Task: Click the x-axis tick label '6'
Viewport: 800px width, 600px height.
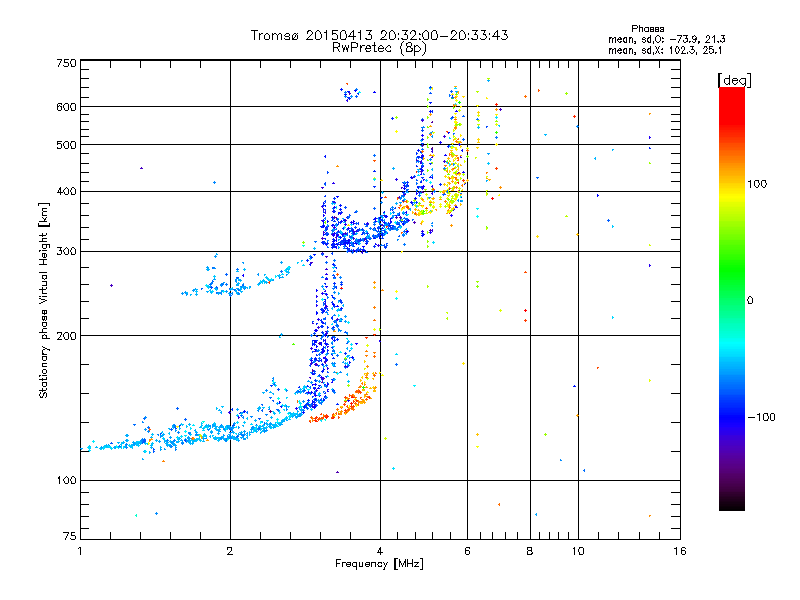Action: [467, 551]
